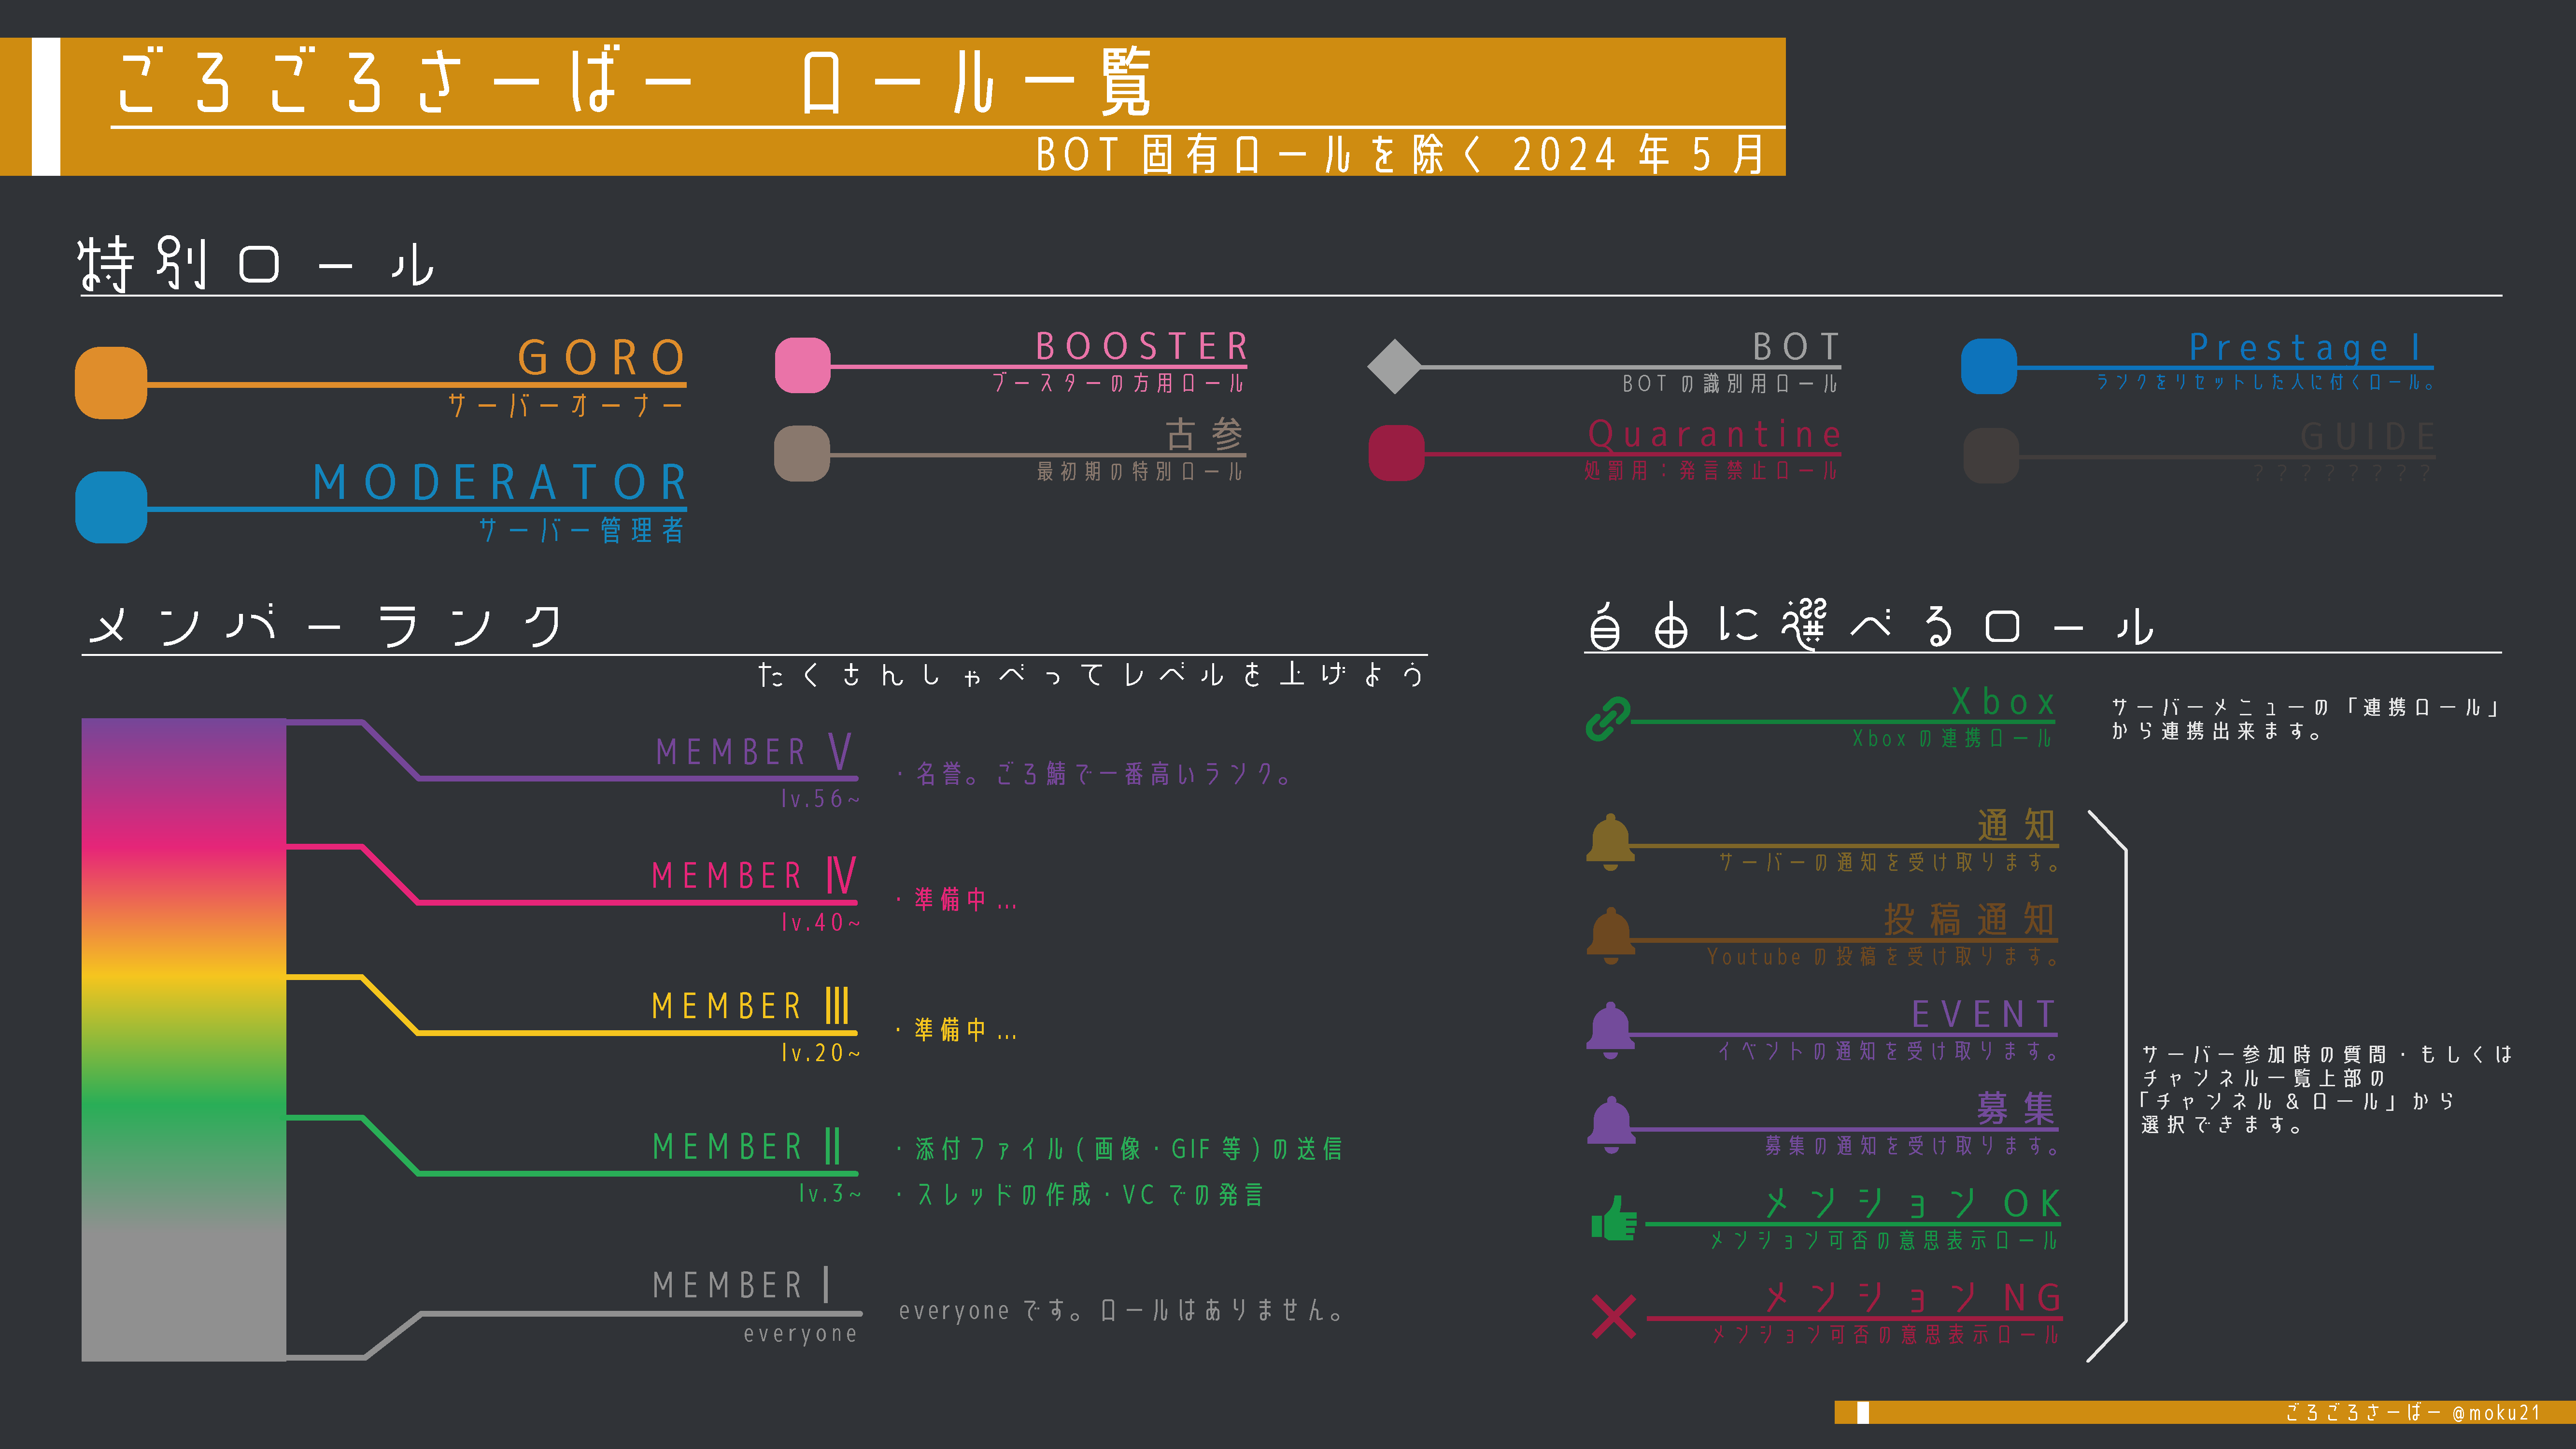Click the サーバーオーナー description
This screenshot has width=2576, height=1449.
tap(566, 405)
